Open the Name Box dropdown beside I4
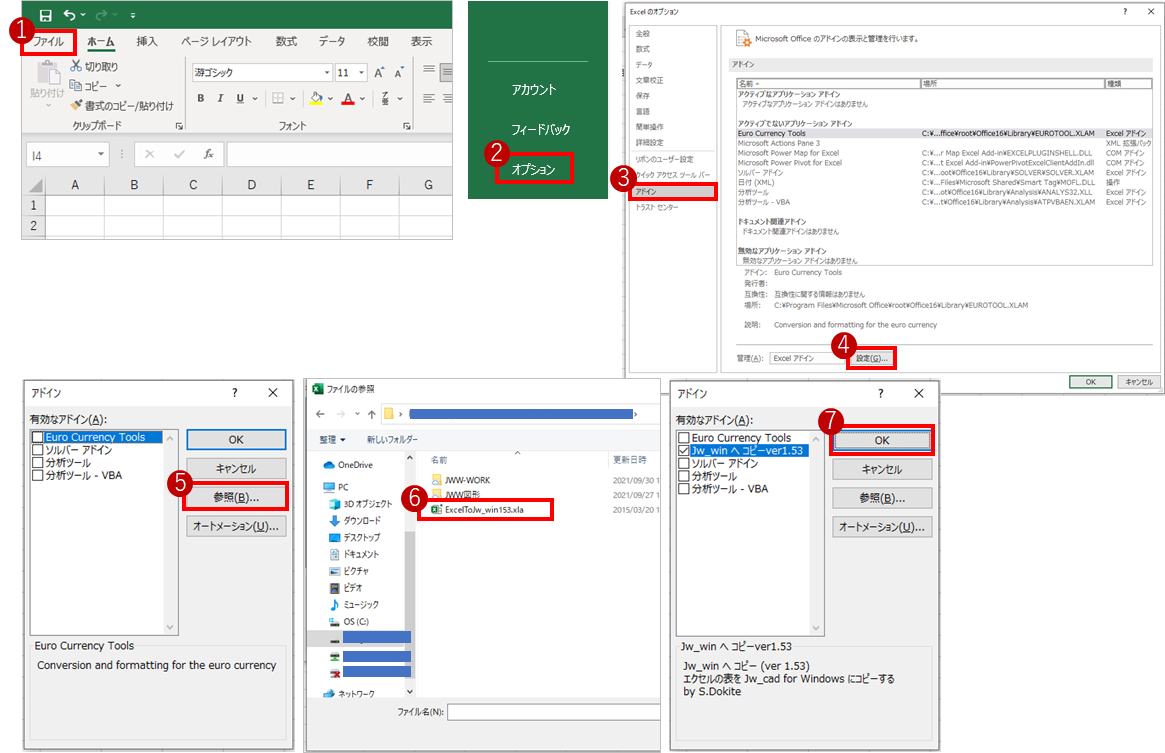 (101, 154)
